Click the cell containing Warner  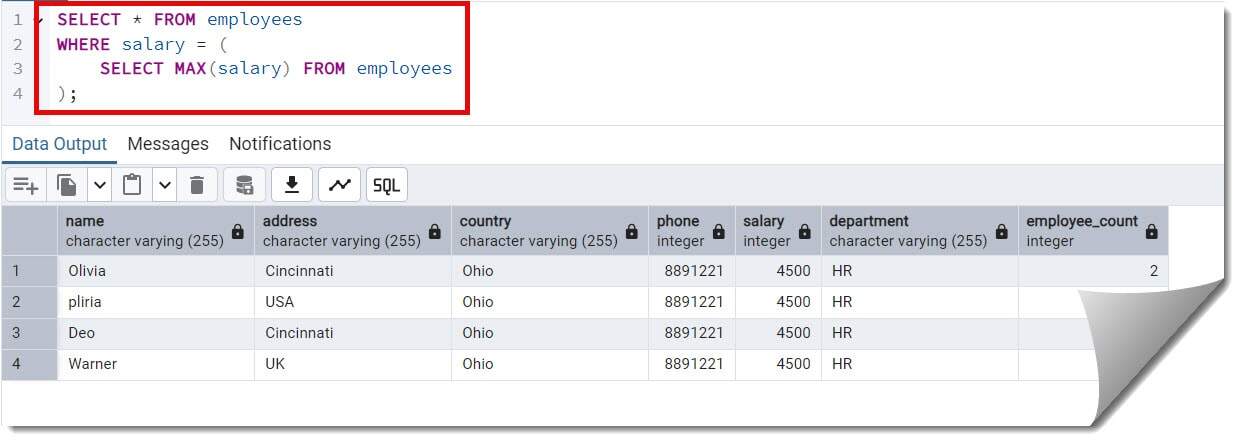point(156,364)
